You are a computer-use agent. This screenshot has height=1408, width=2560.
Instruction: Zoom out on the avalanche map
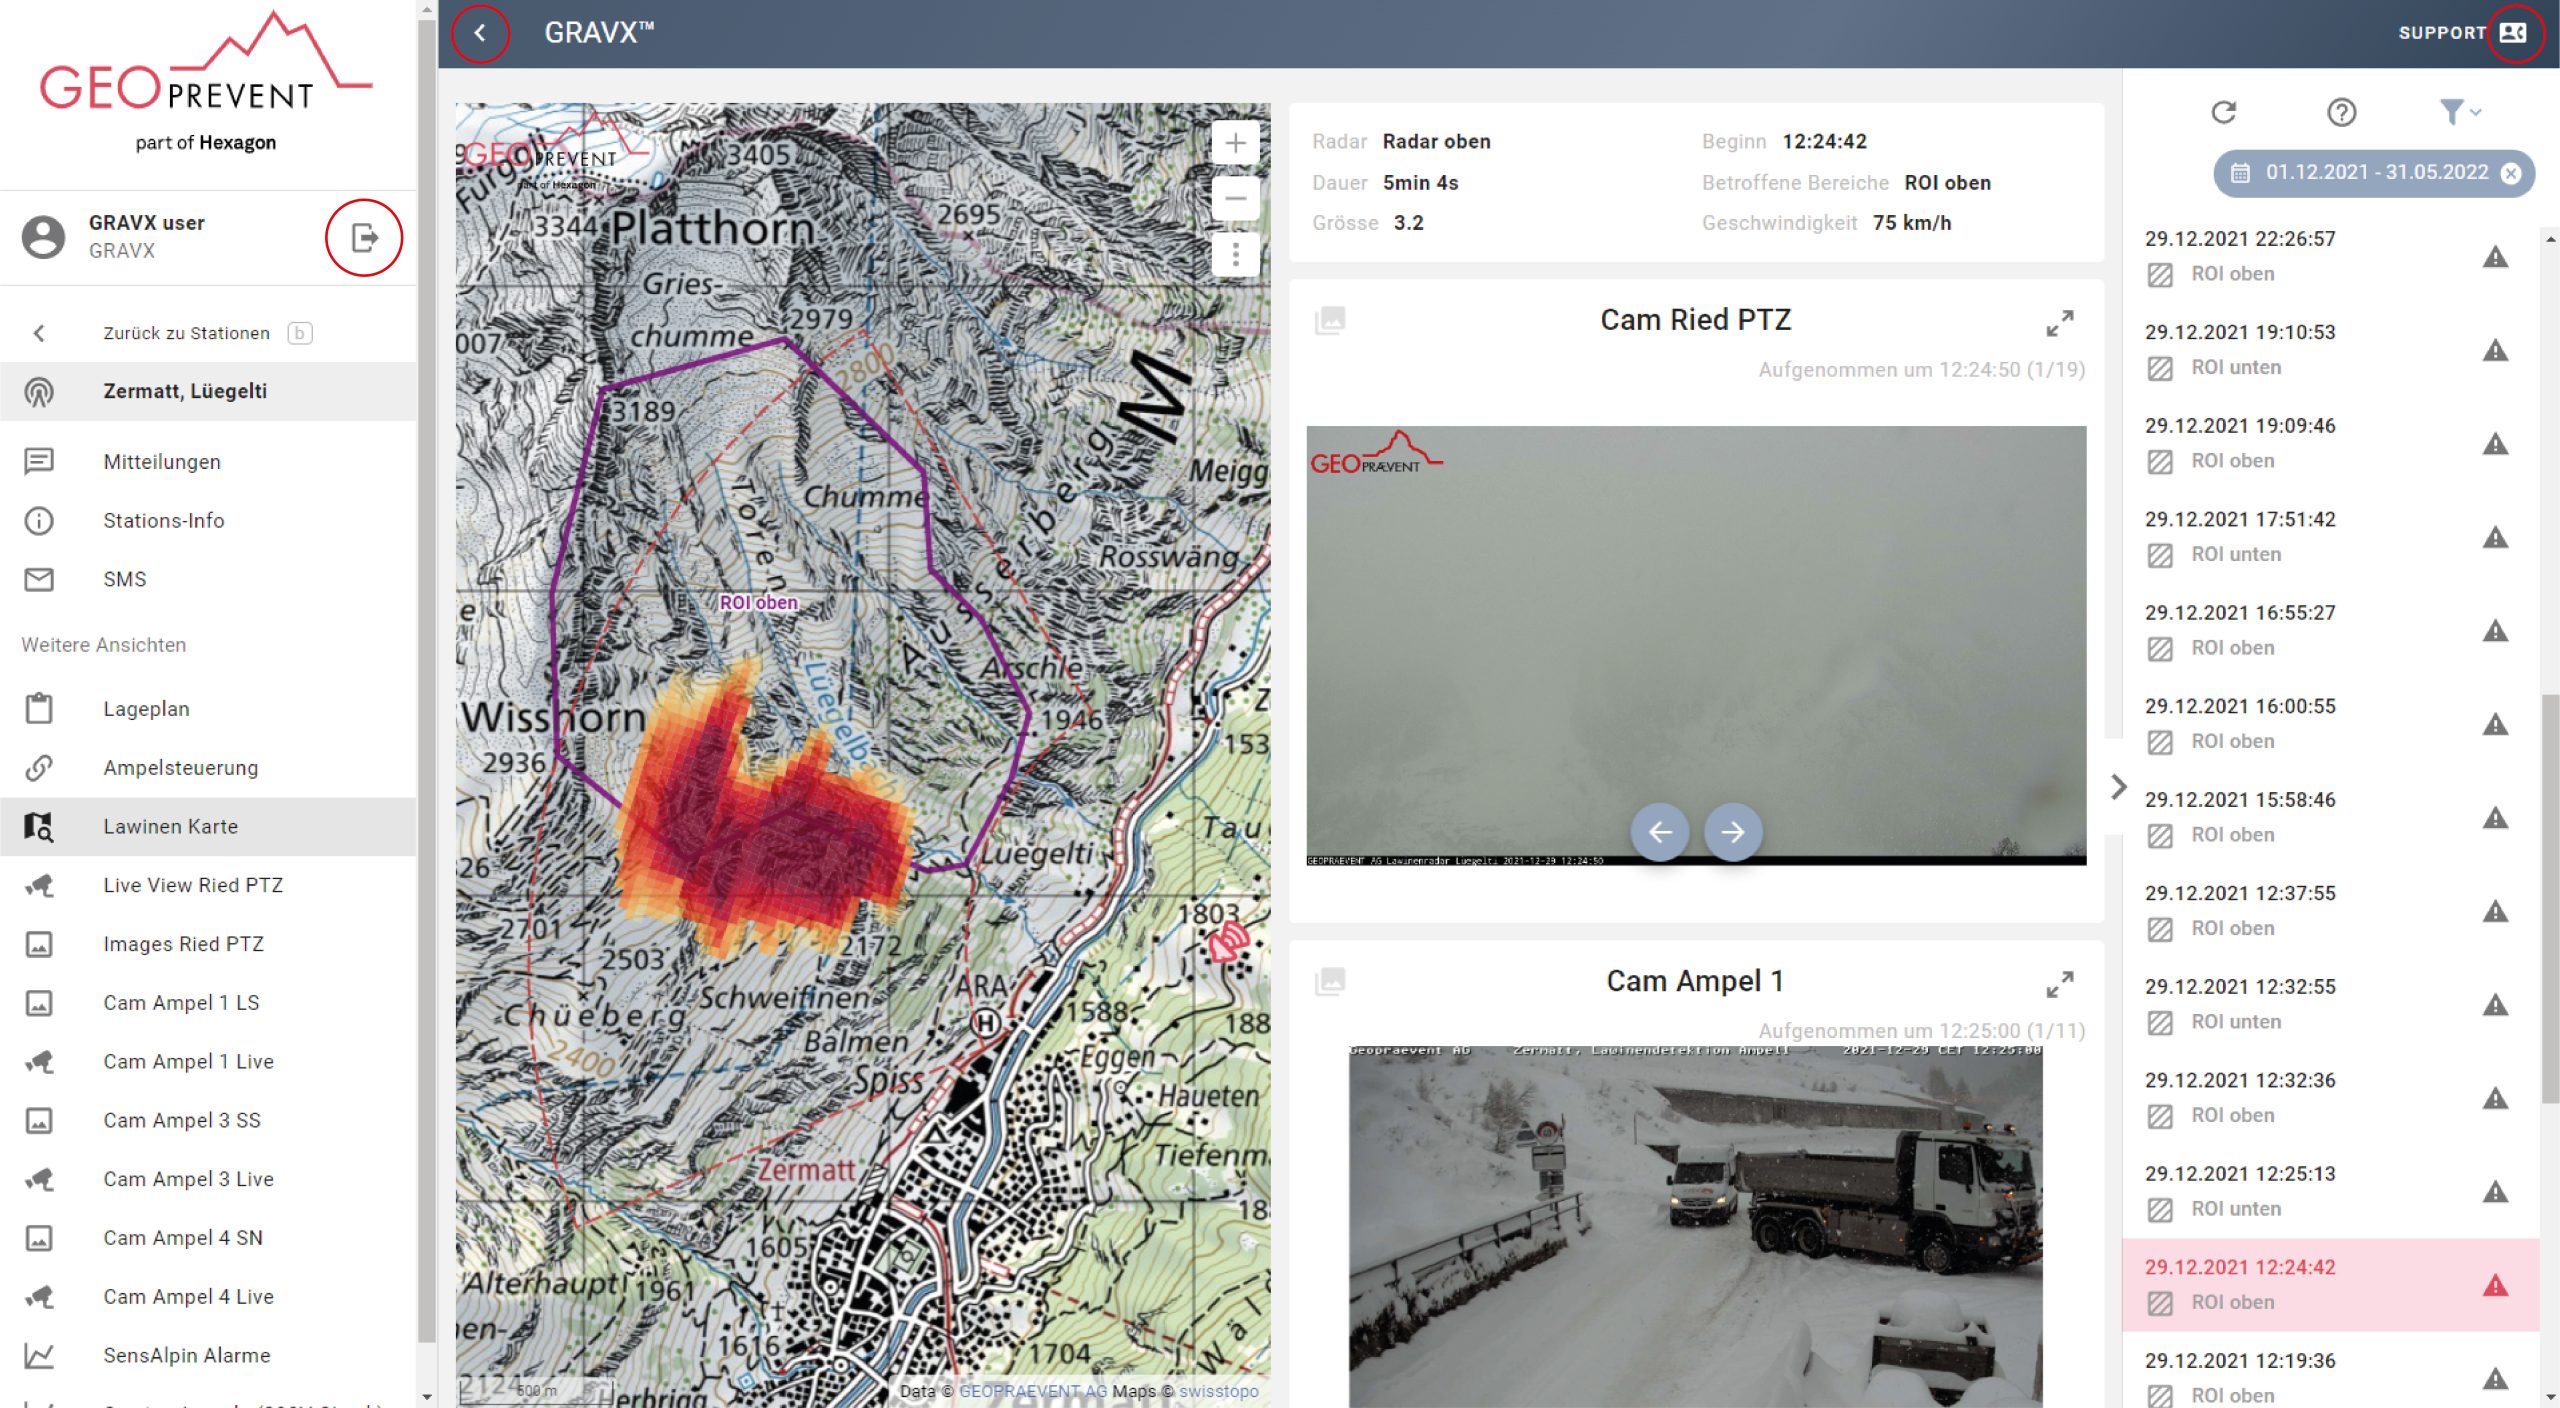(x=1236, y=198)
